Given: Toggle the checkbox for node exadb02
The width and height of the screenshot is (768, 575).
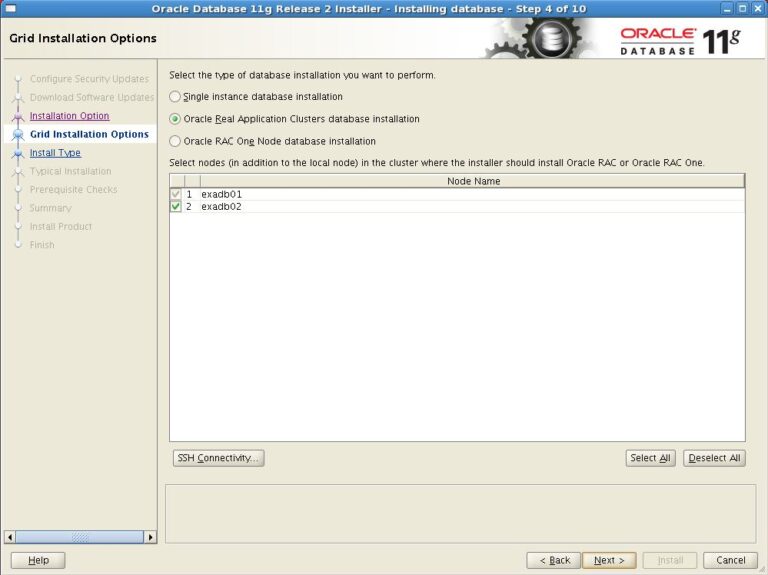Looking at the screenshot, I should [x=176, y=206].
